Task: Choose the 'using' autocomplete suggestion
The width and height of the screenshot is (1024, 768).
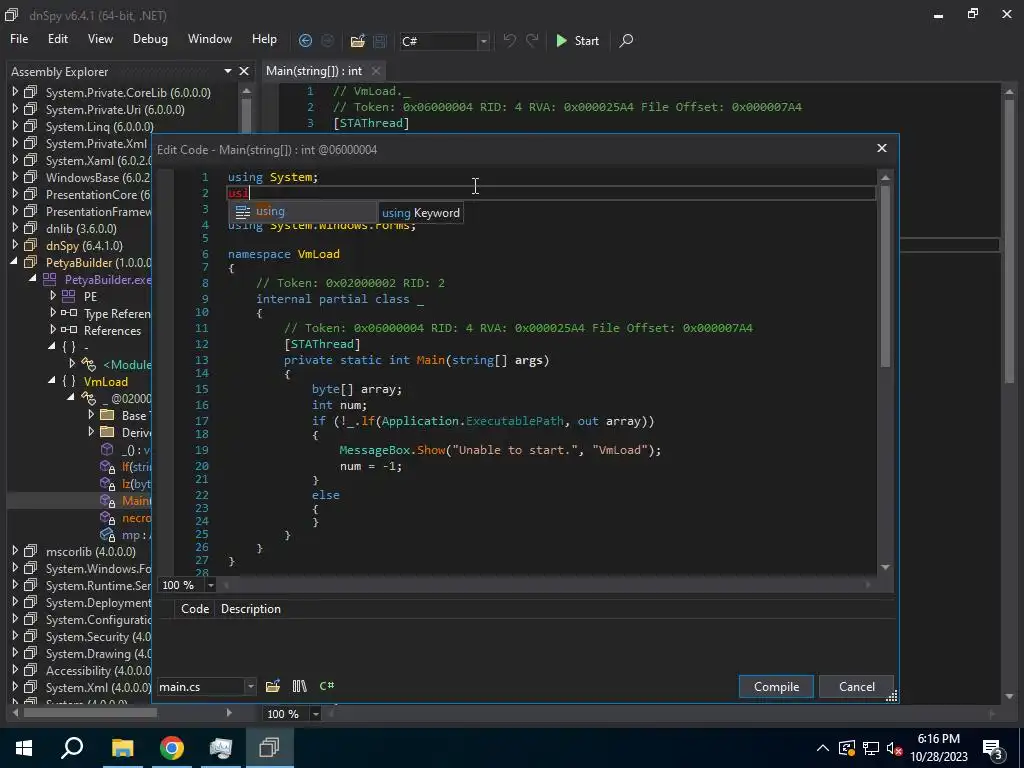Action: click(302, 212)
